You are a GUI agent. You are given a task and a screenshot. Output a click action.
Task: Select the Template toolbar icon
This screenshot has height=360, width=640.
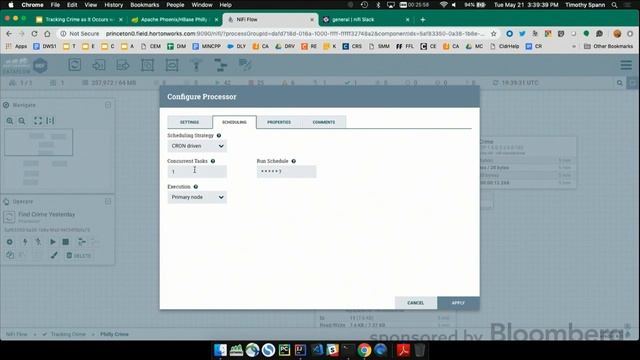click(x=221, y=65)
